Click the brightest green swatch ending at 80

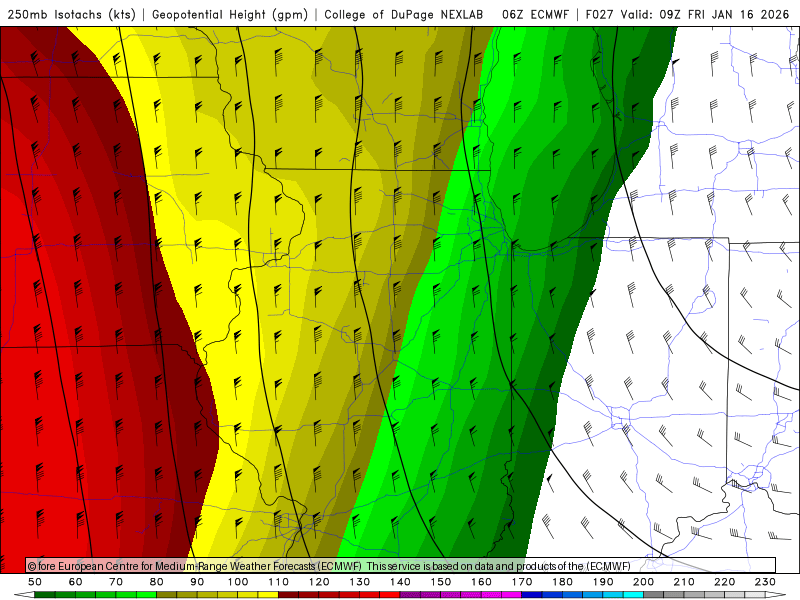(x=146, y=595)
